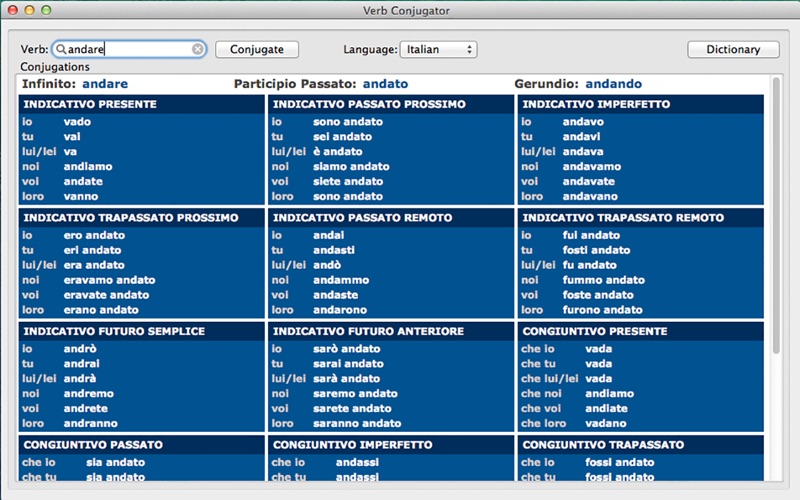
Task: Select the INDICATIVO FUTURO SEMPLICE header
Action: tap(141, 331)
